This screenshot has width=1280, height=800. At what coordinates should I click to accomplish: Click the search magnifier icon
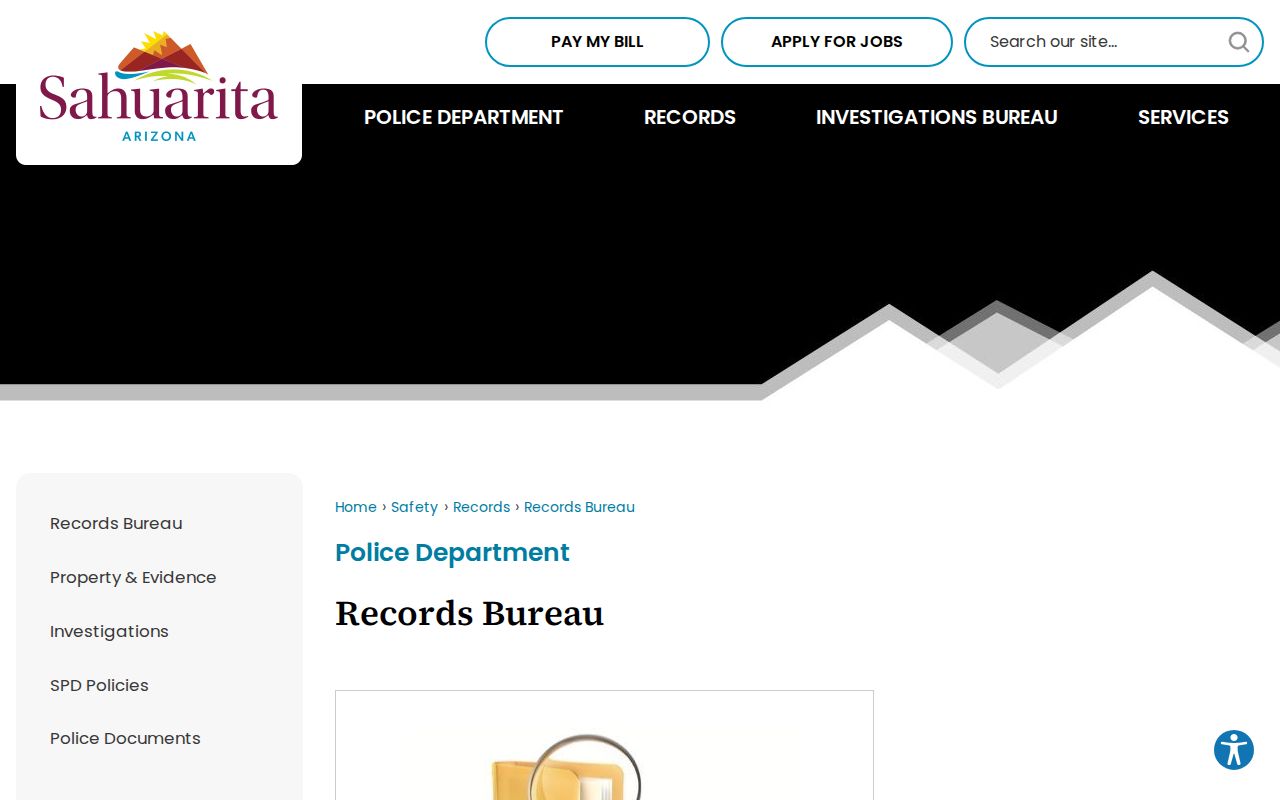1238,42
